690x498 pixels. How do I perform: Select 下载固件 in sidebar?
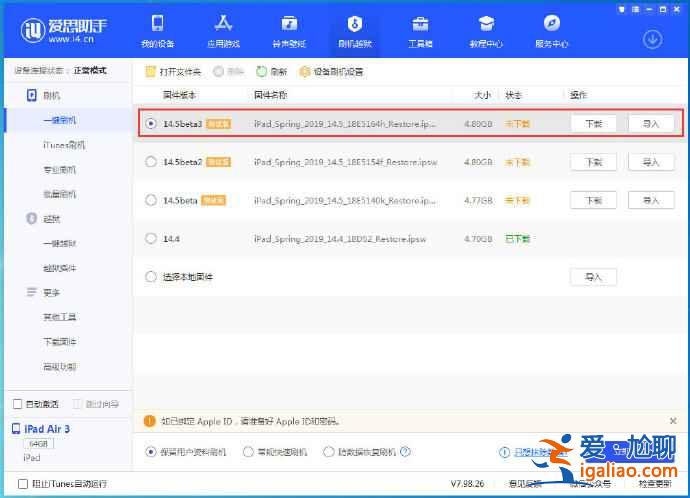[59, 342]
